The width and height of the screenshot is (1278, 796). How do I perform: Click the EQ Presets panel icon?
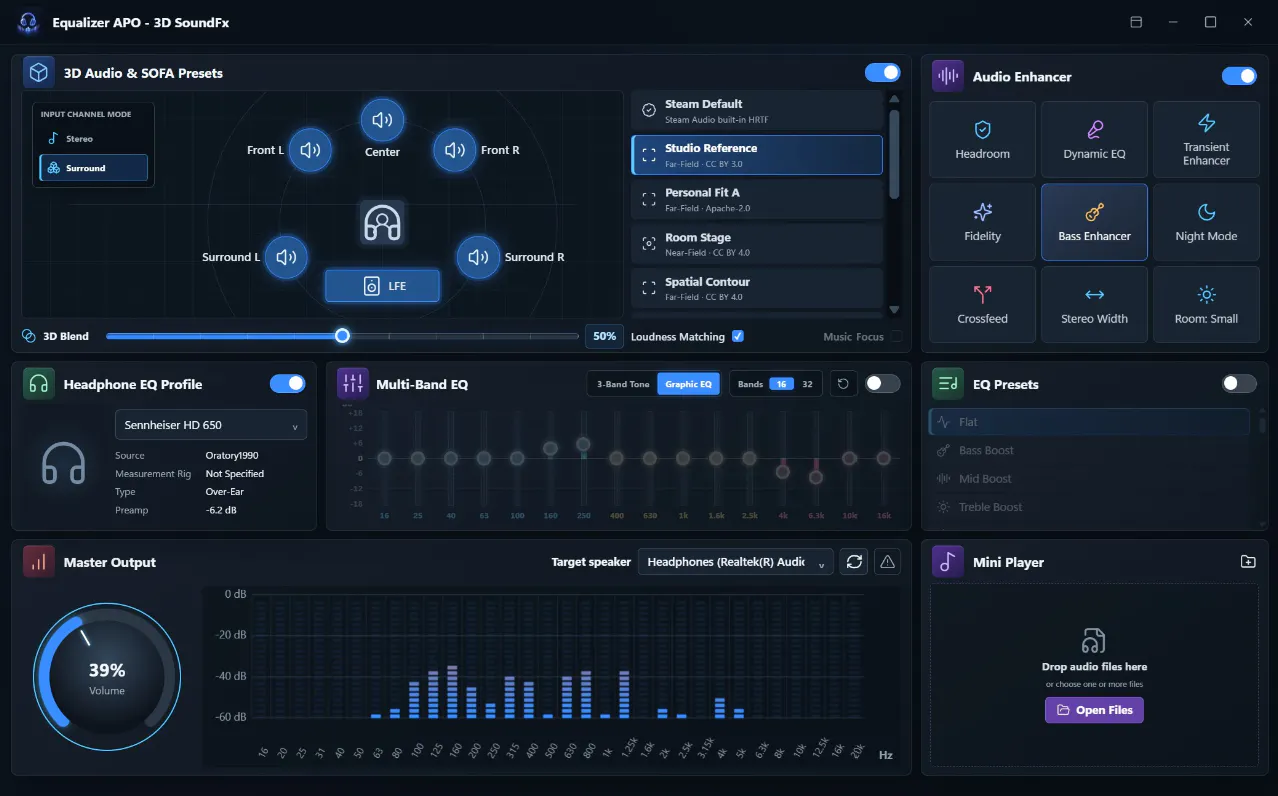(x=948, y=383)
